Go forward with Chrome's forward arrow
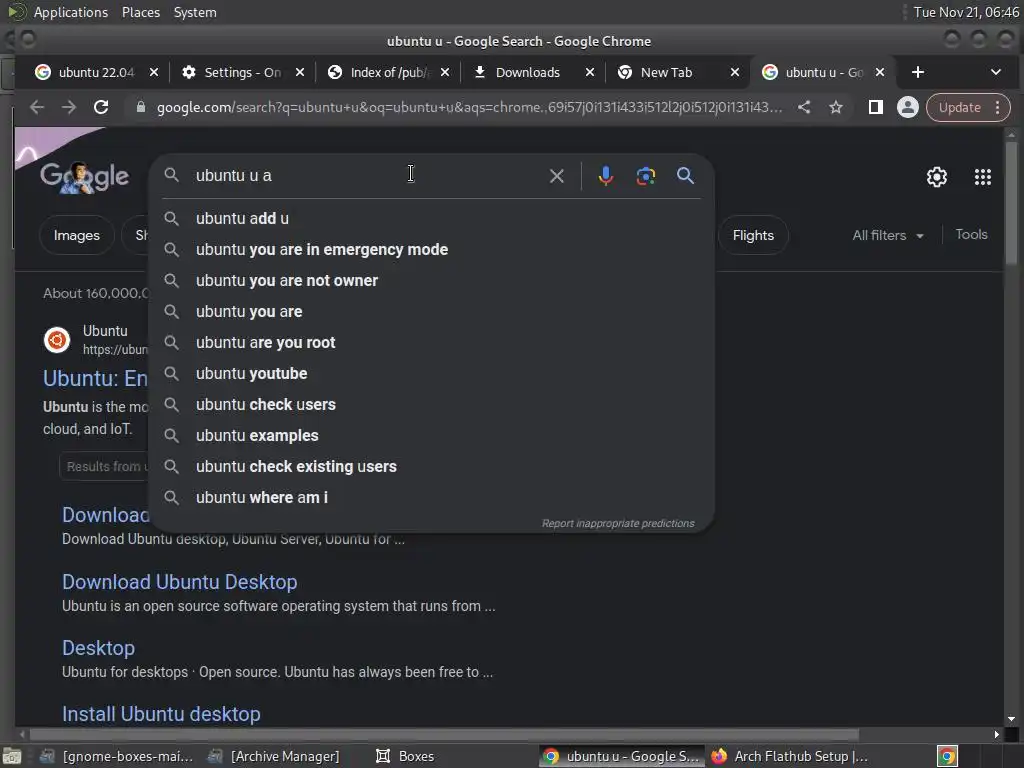The width and height of the screenshot is (1024, 768). point(69,107)
